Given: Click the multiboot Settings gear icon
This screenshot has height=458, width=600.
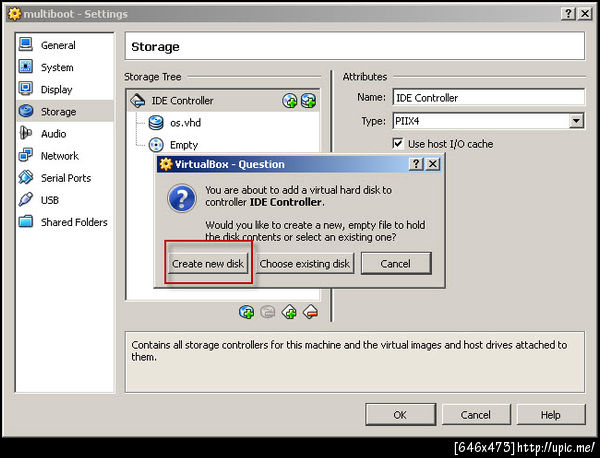Looking at the screenshot, I should 15,14.
